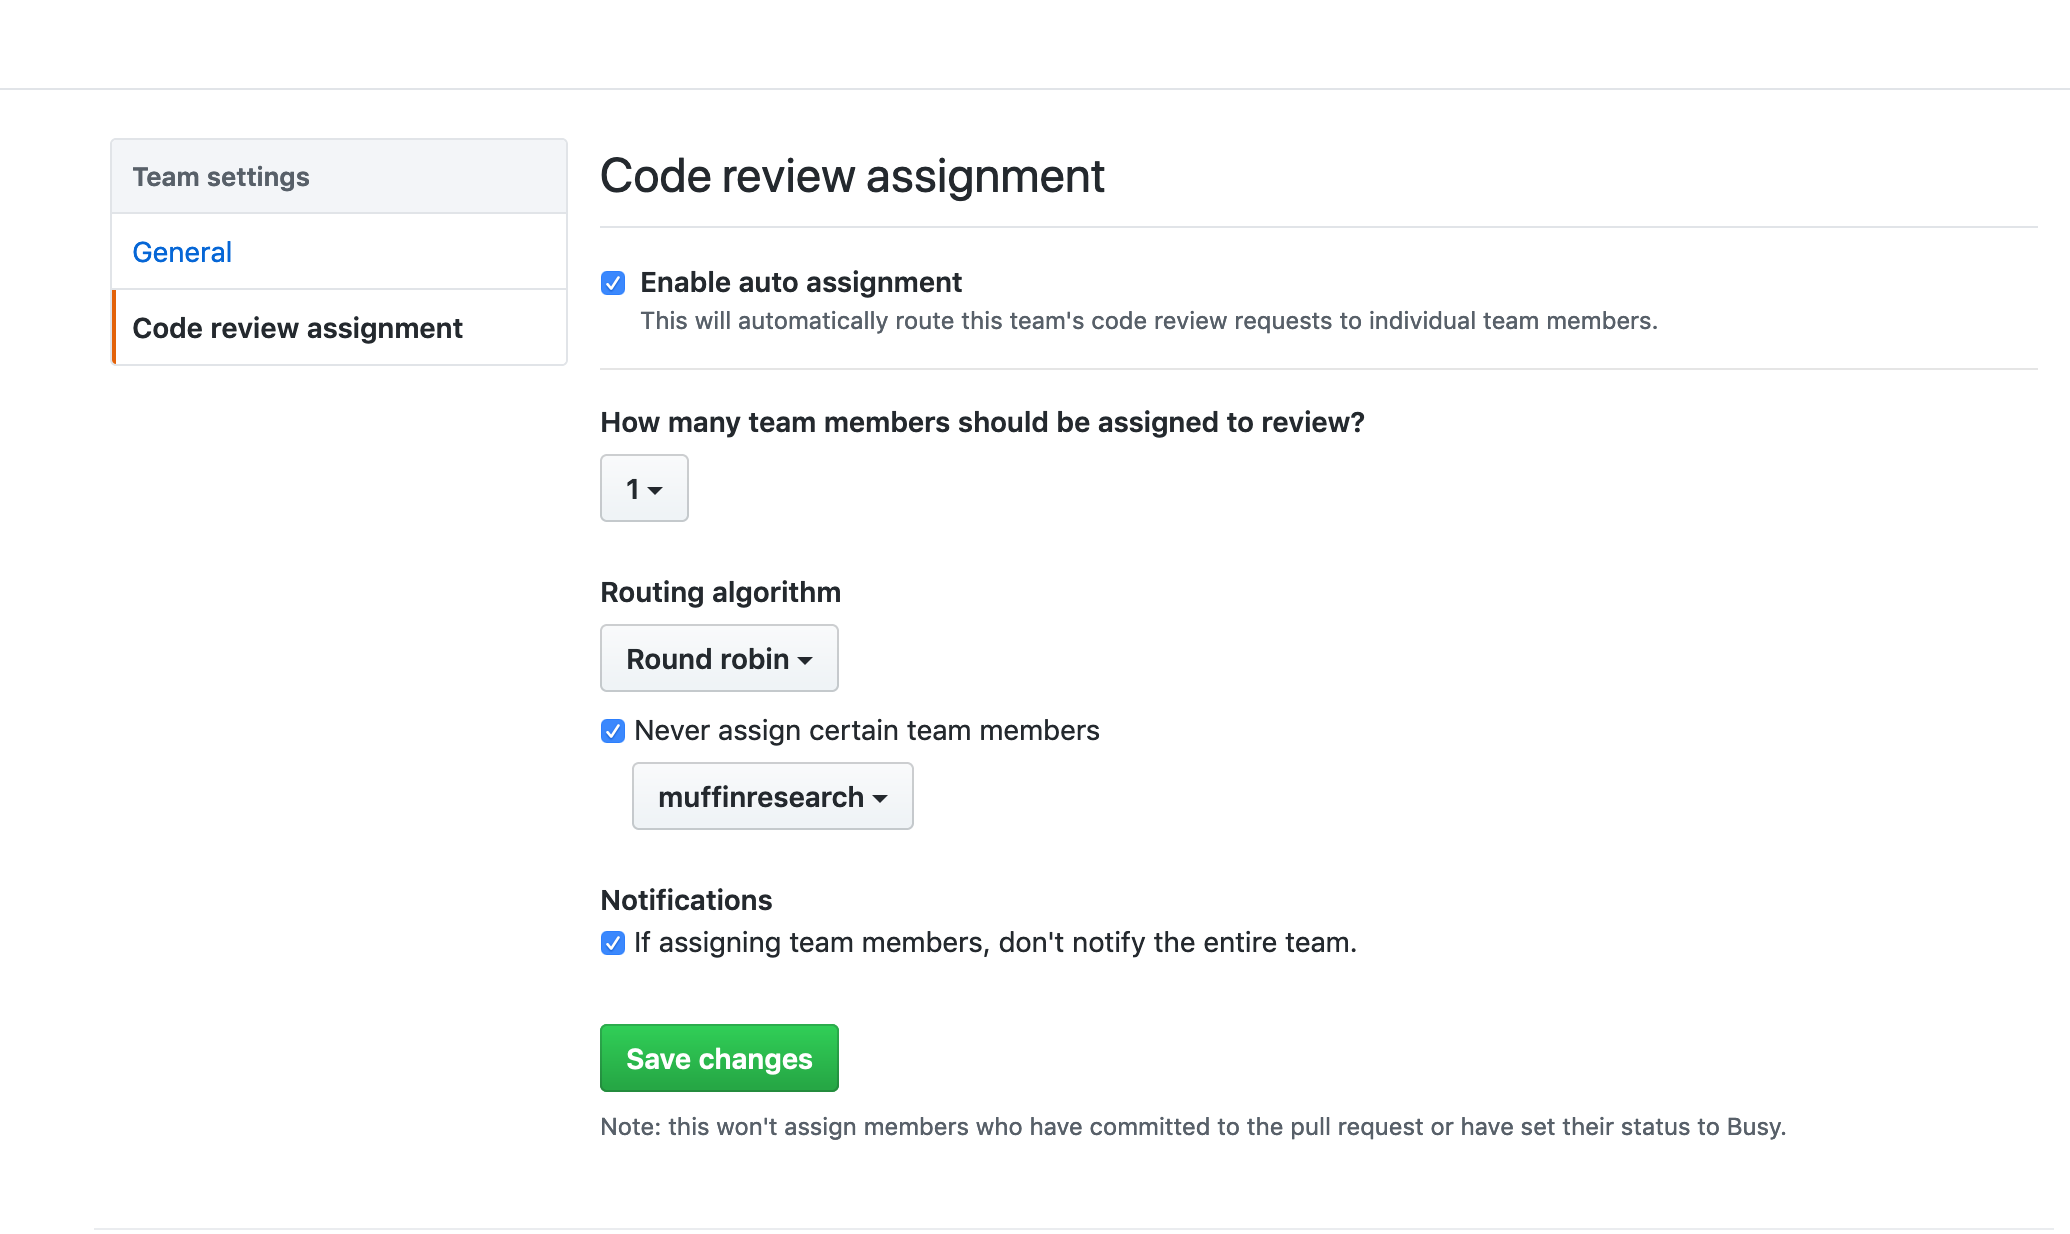The height and width of the screenshot is (1234, 2070).
Task: Open the General team settings link
Action: 182,252
